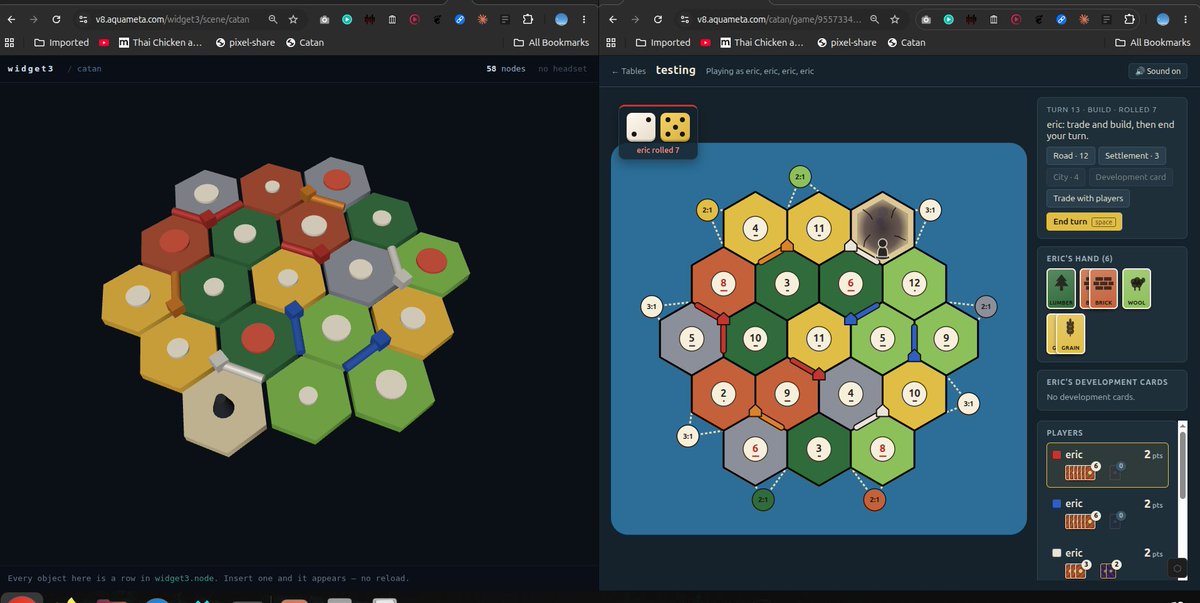
Task: Open the apps grid in widget3 bookmarks bar
Action: (10, 43)
